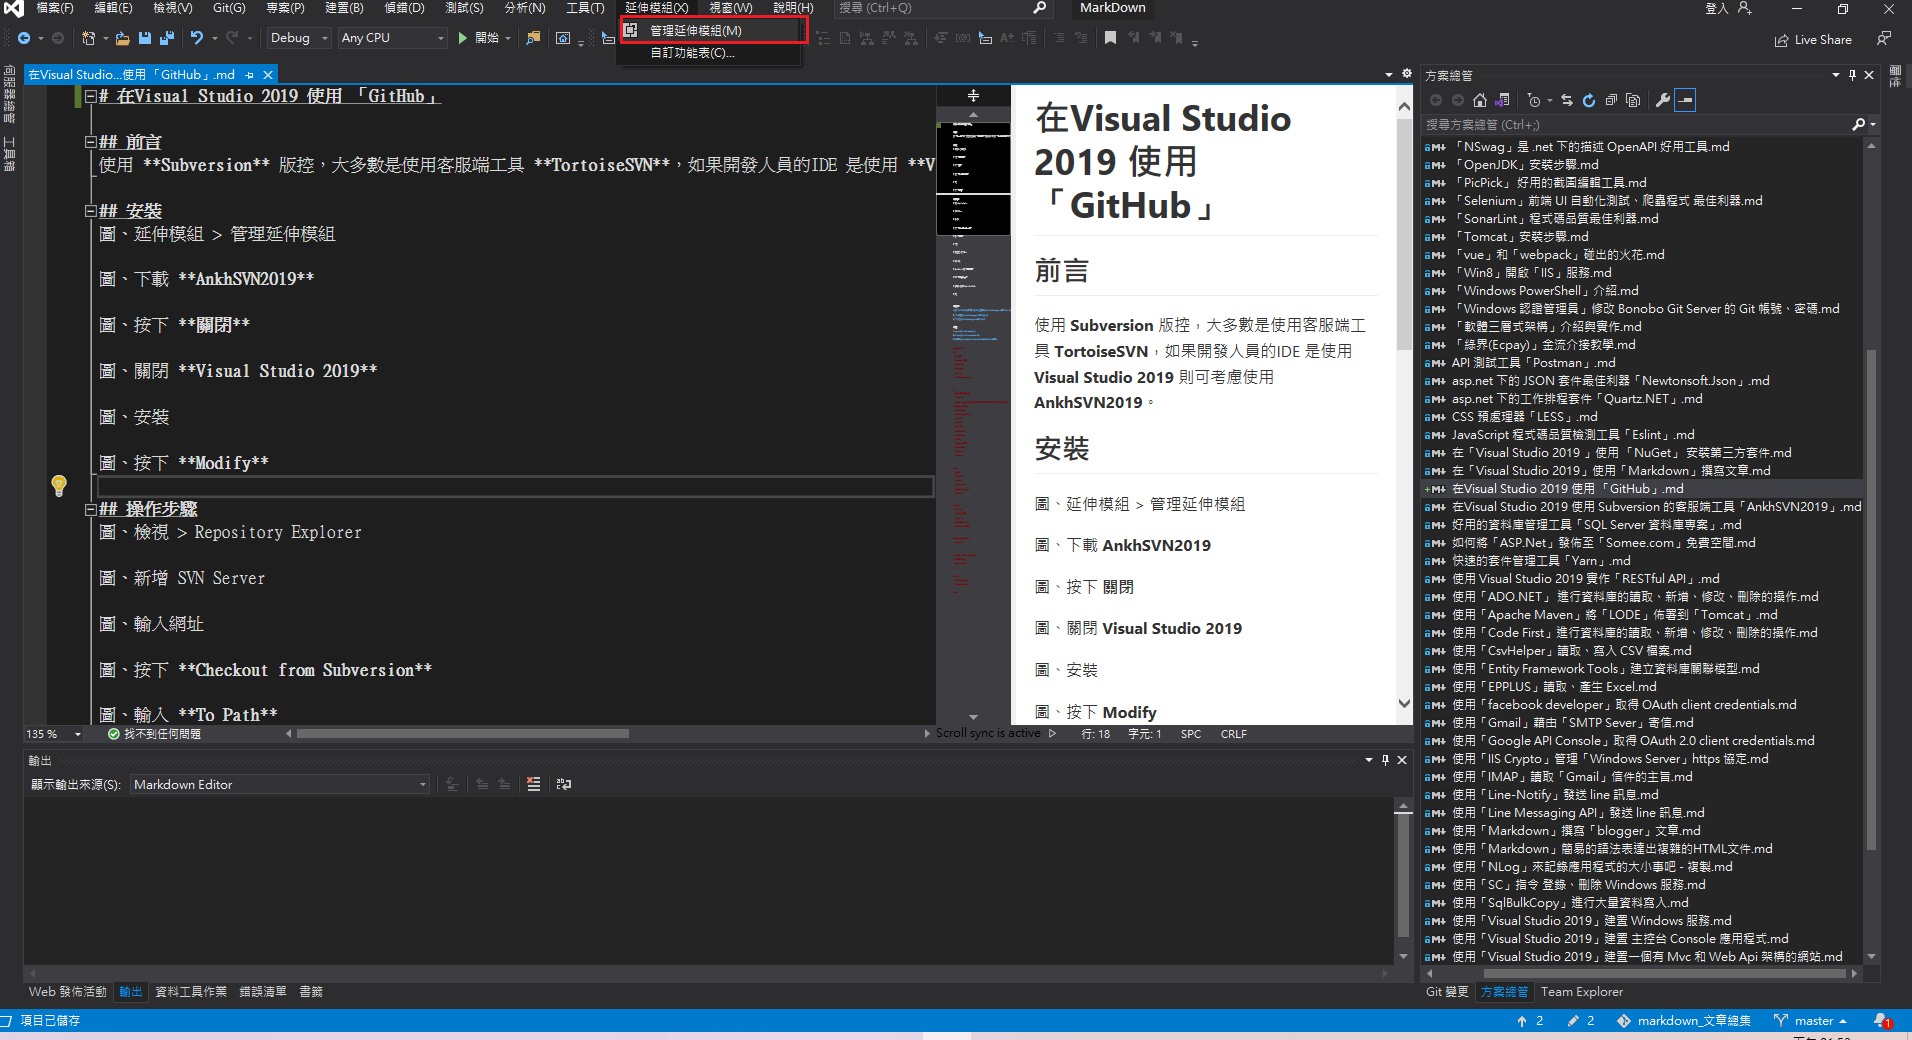This screenshot has width=1912, height=1040.
Task: Select 管理延伸模組(M) menu entry
Action: click(x=711, y=31)
